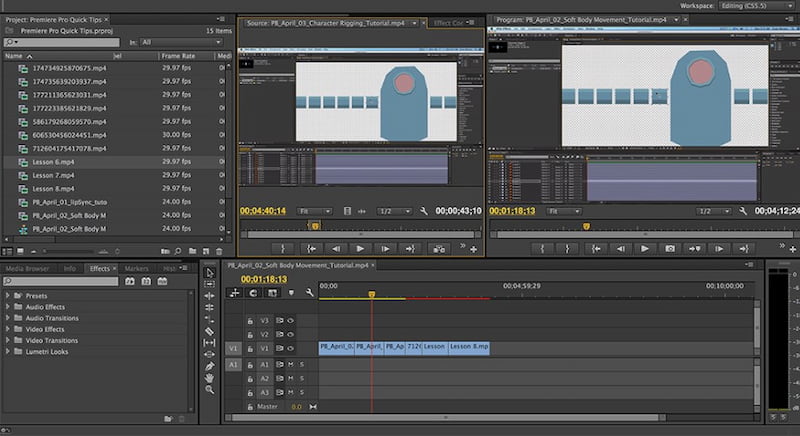This screenshot has width=800, height=436.
Task: Click the Project panel icon-size zoom slider
Action: tap(70, 251)
